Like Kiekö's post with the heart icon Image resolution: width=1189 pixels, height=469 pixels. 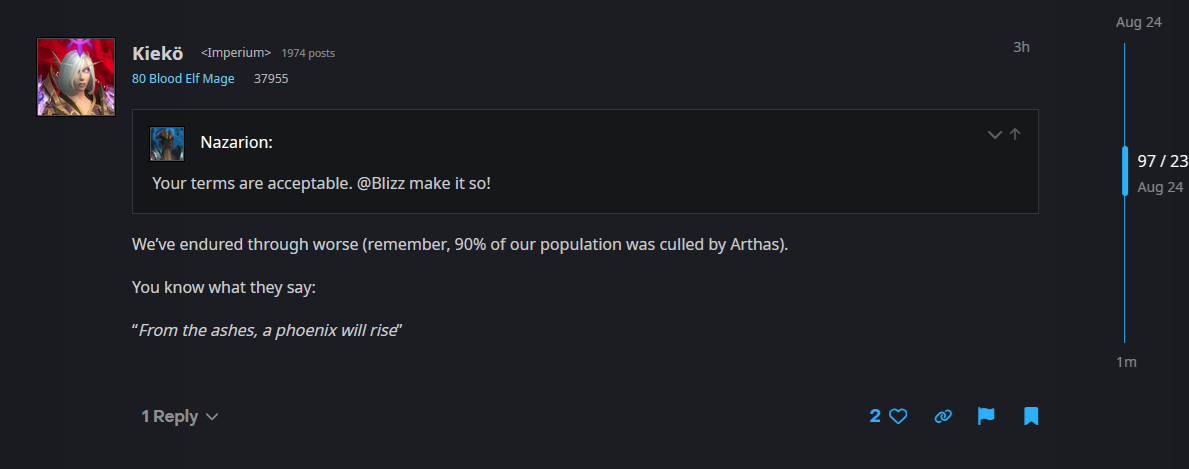pos(898,416)
